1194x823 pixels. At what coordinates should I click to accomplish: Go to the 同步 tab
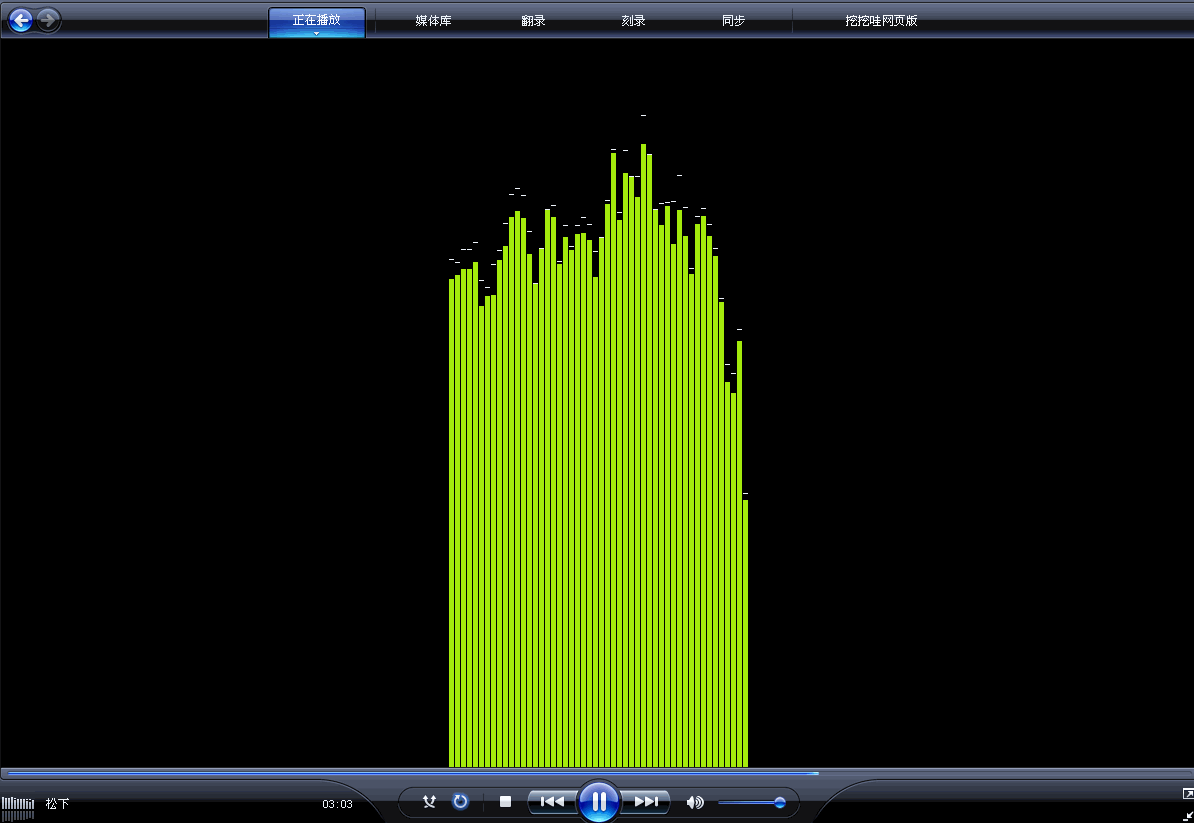733,21
